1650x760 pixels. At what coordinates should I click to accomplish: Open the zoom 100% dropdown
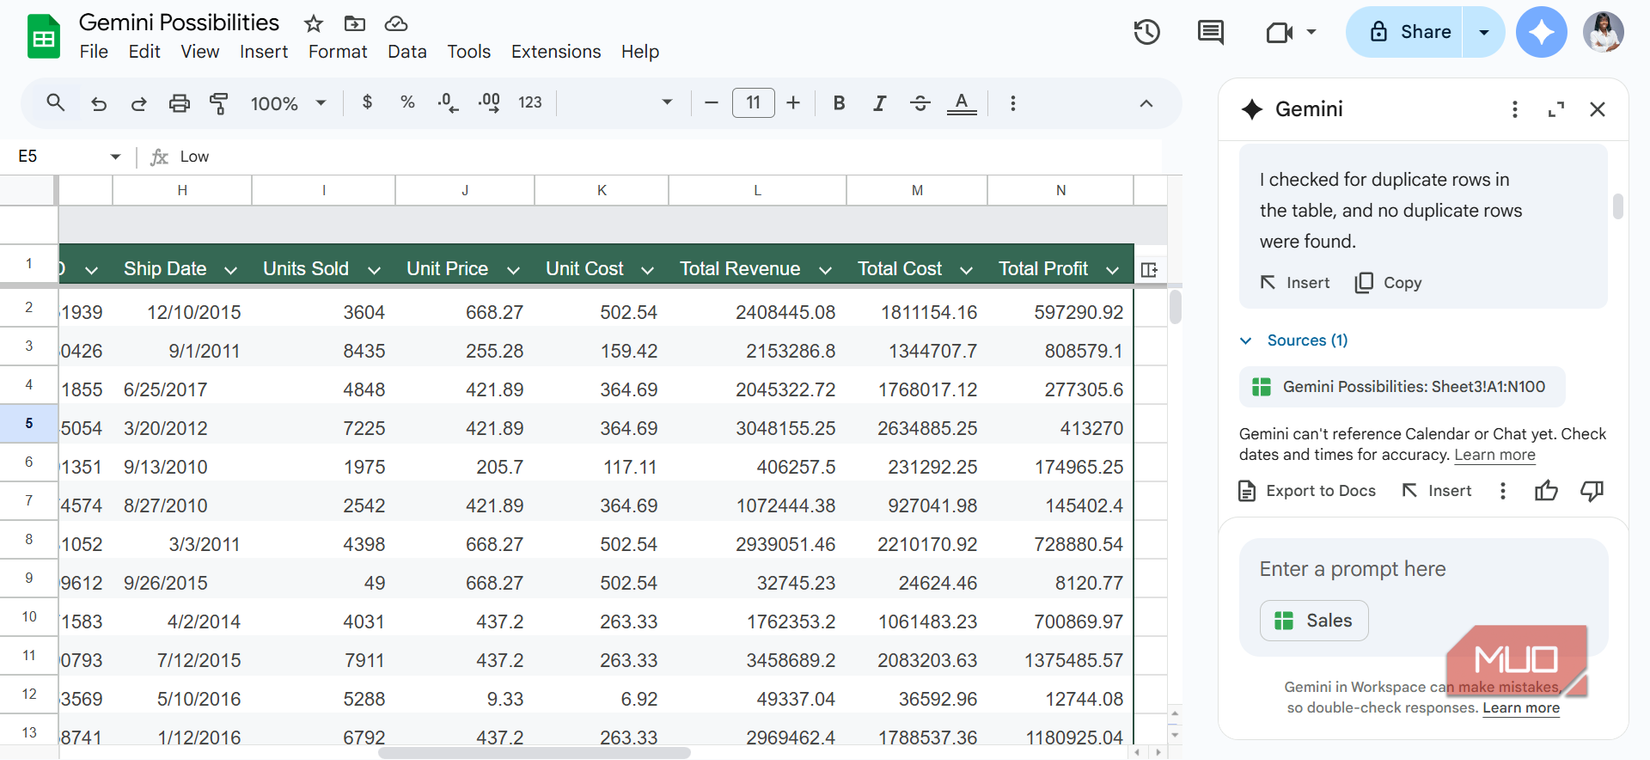288,103
